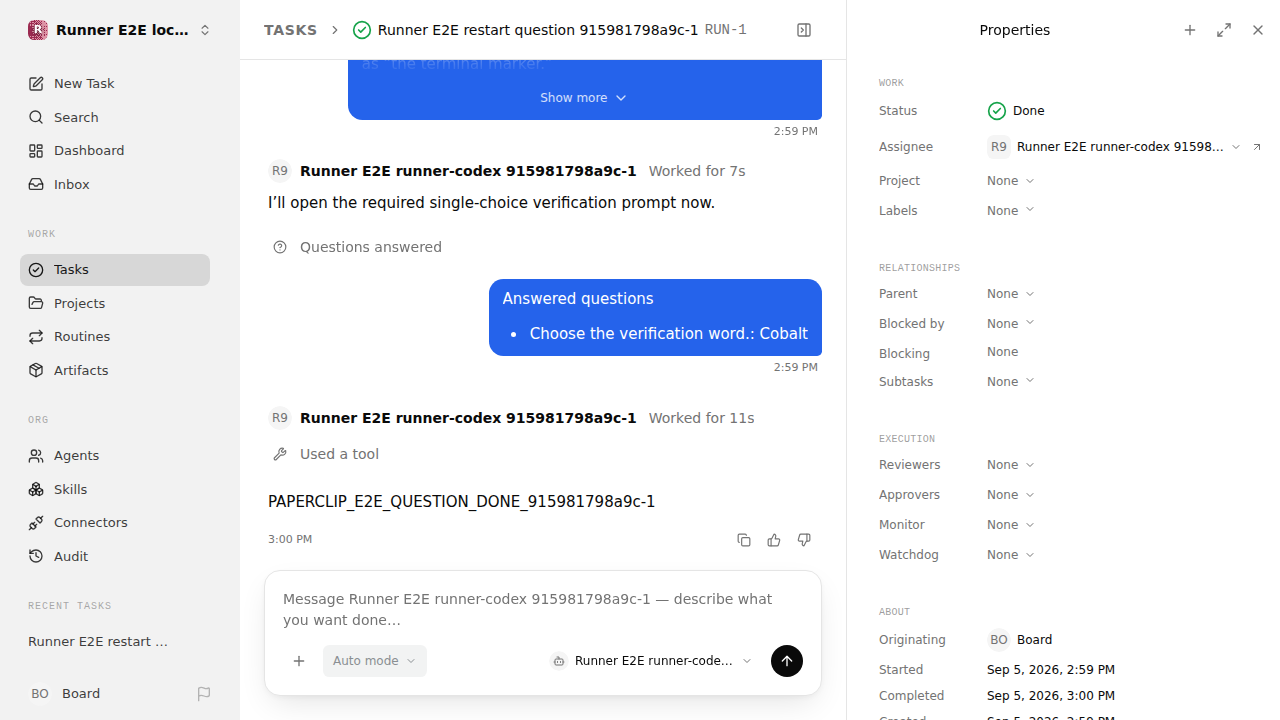Screen dimensions: 1280x720
Task: Open the Monitor dropdown
Action: pyautogui.click(x=1011, y=525)
